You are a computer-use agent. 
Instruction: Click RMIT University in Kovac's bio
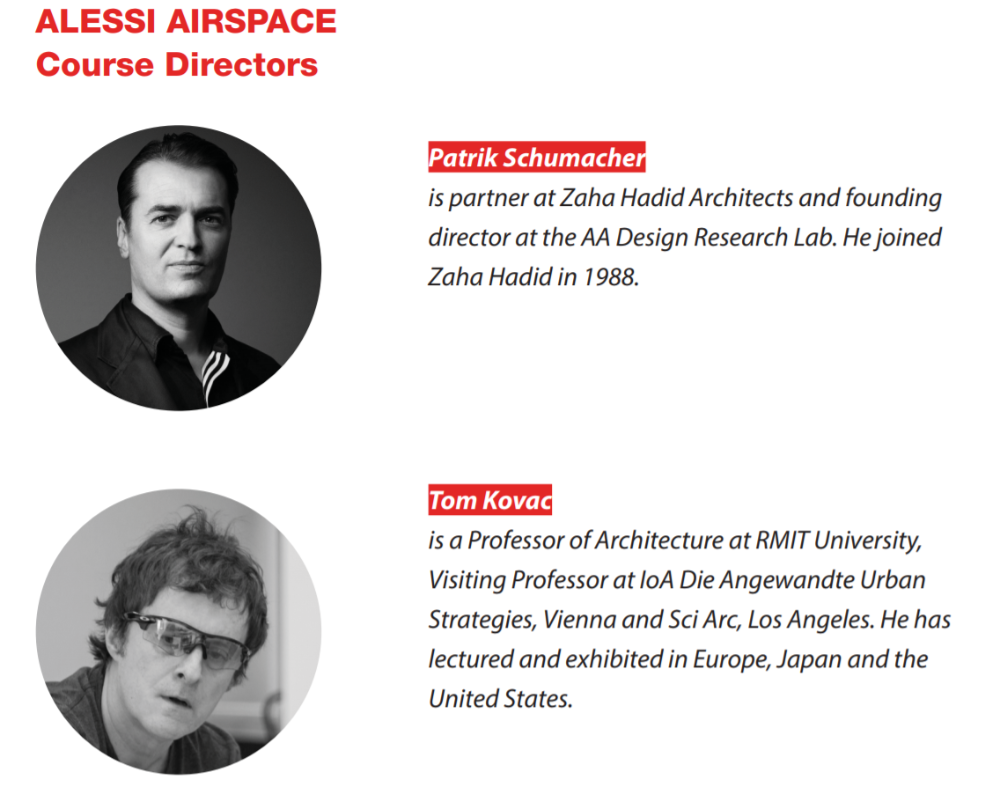pyautogui.click(x=838, y=540)
